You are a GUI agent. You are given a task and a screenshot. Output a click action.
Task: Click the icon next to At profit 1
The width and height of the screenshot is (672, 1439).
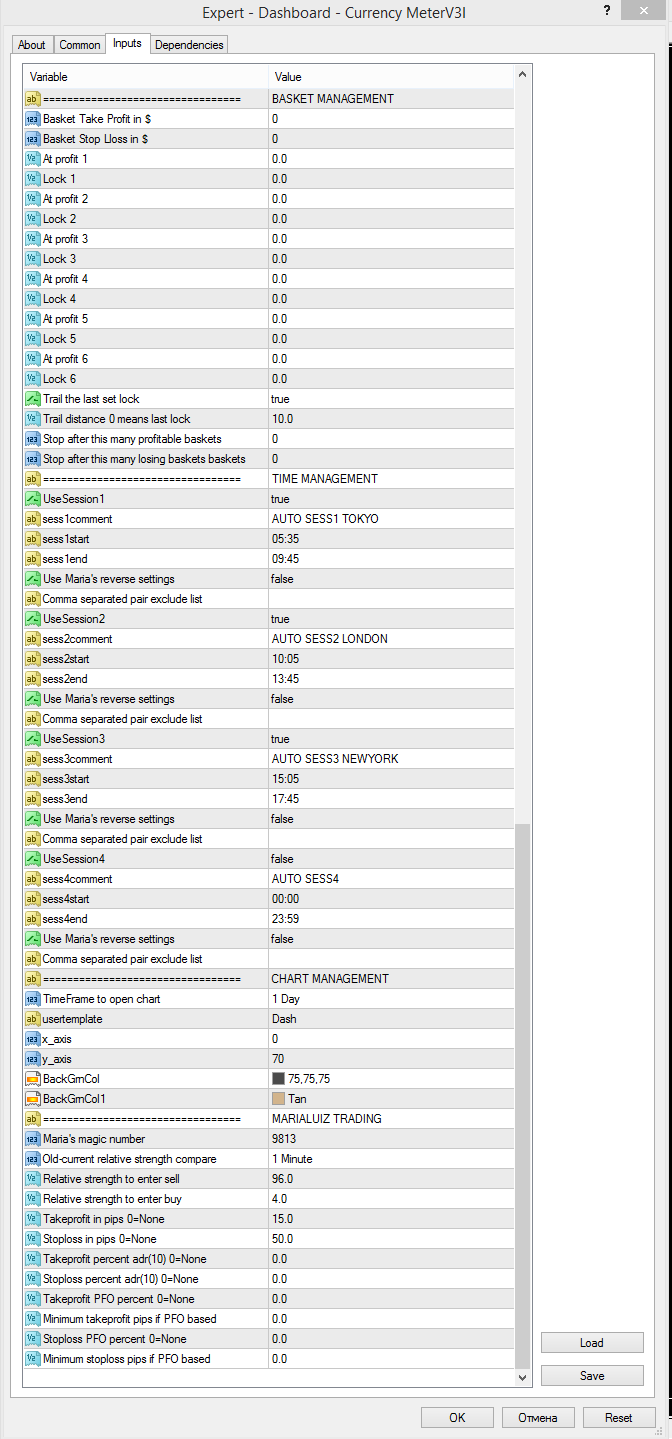click(32, 159)
